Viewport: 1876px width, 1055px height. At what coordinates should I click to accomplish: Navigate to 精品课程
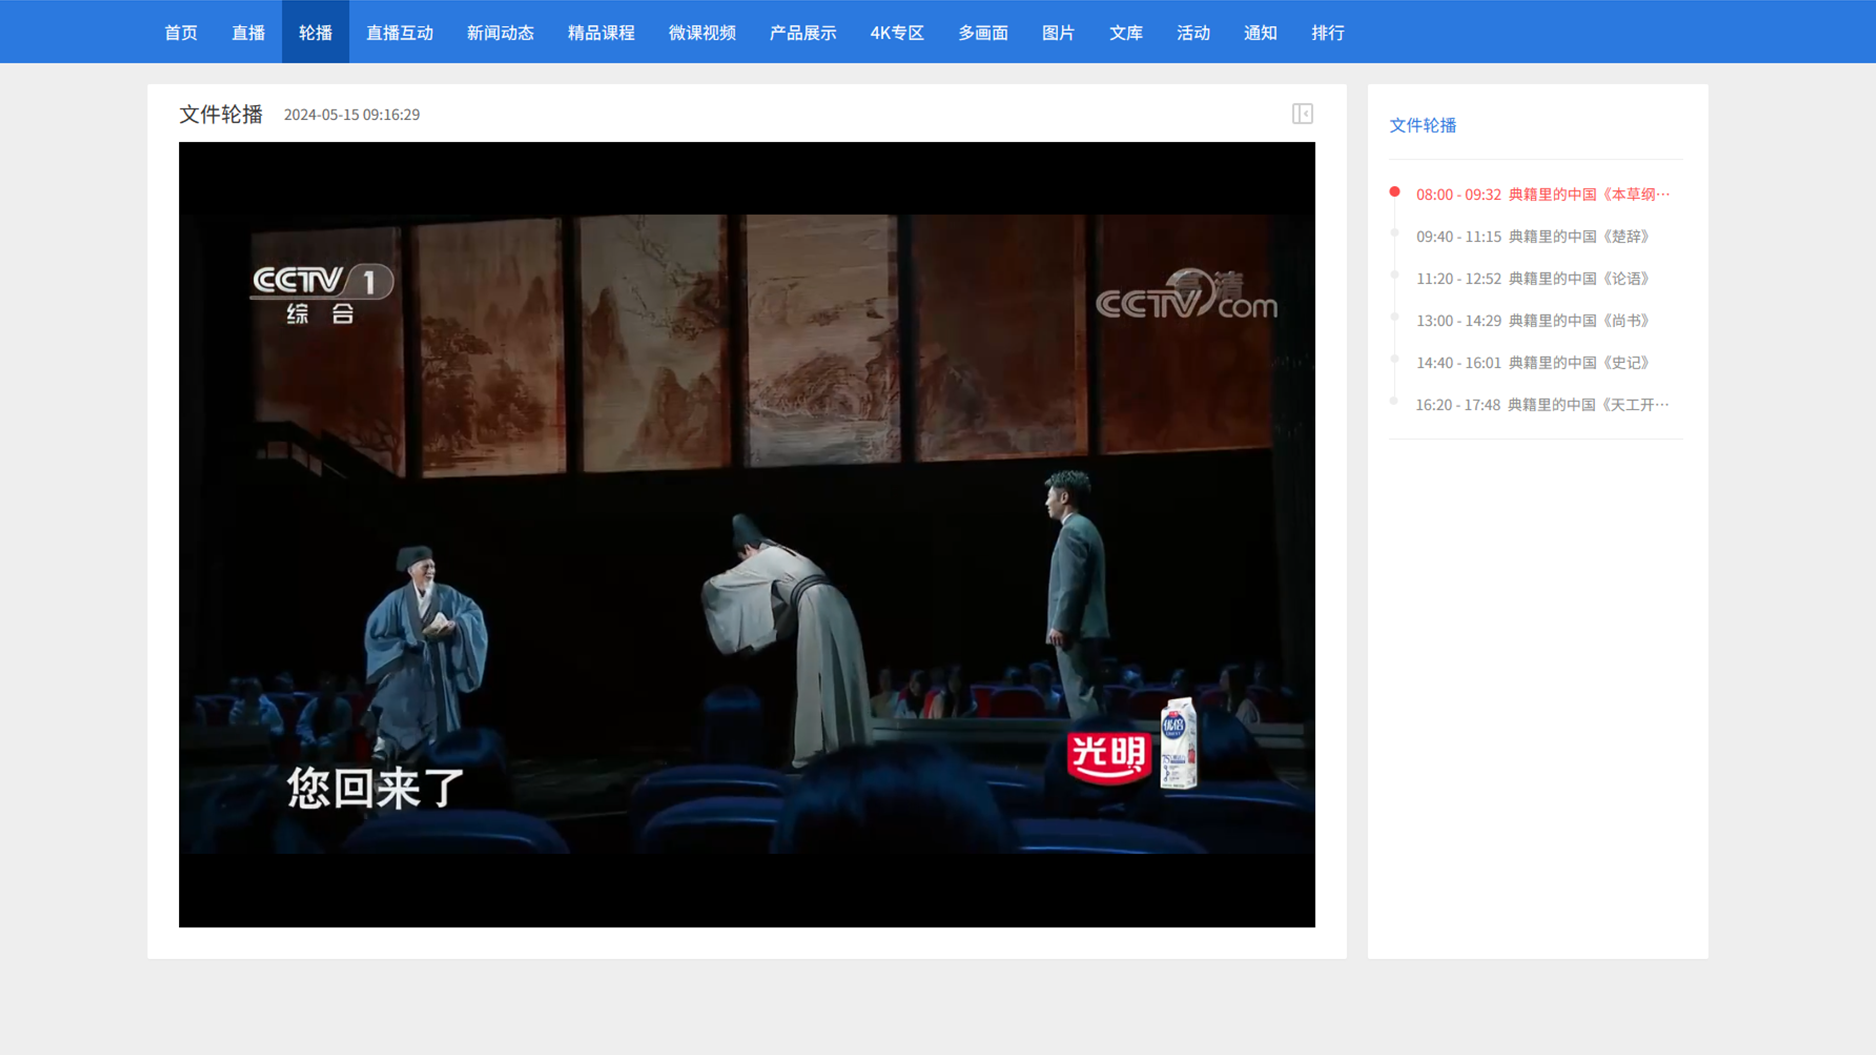601,32
